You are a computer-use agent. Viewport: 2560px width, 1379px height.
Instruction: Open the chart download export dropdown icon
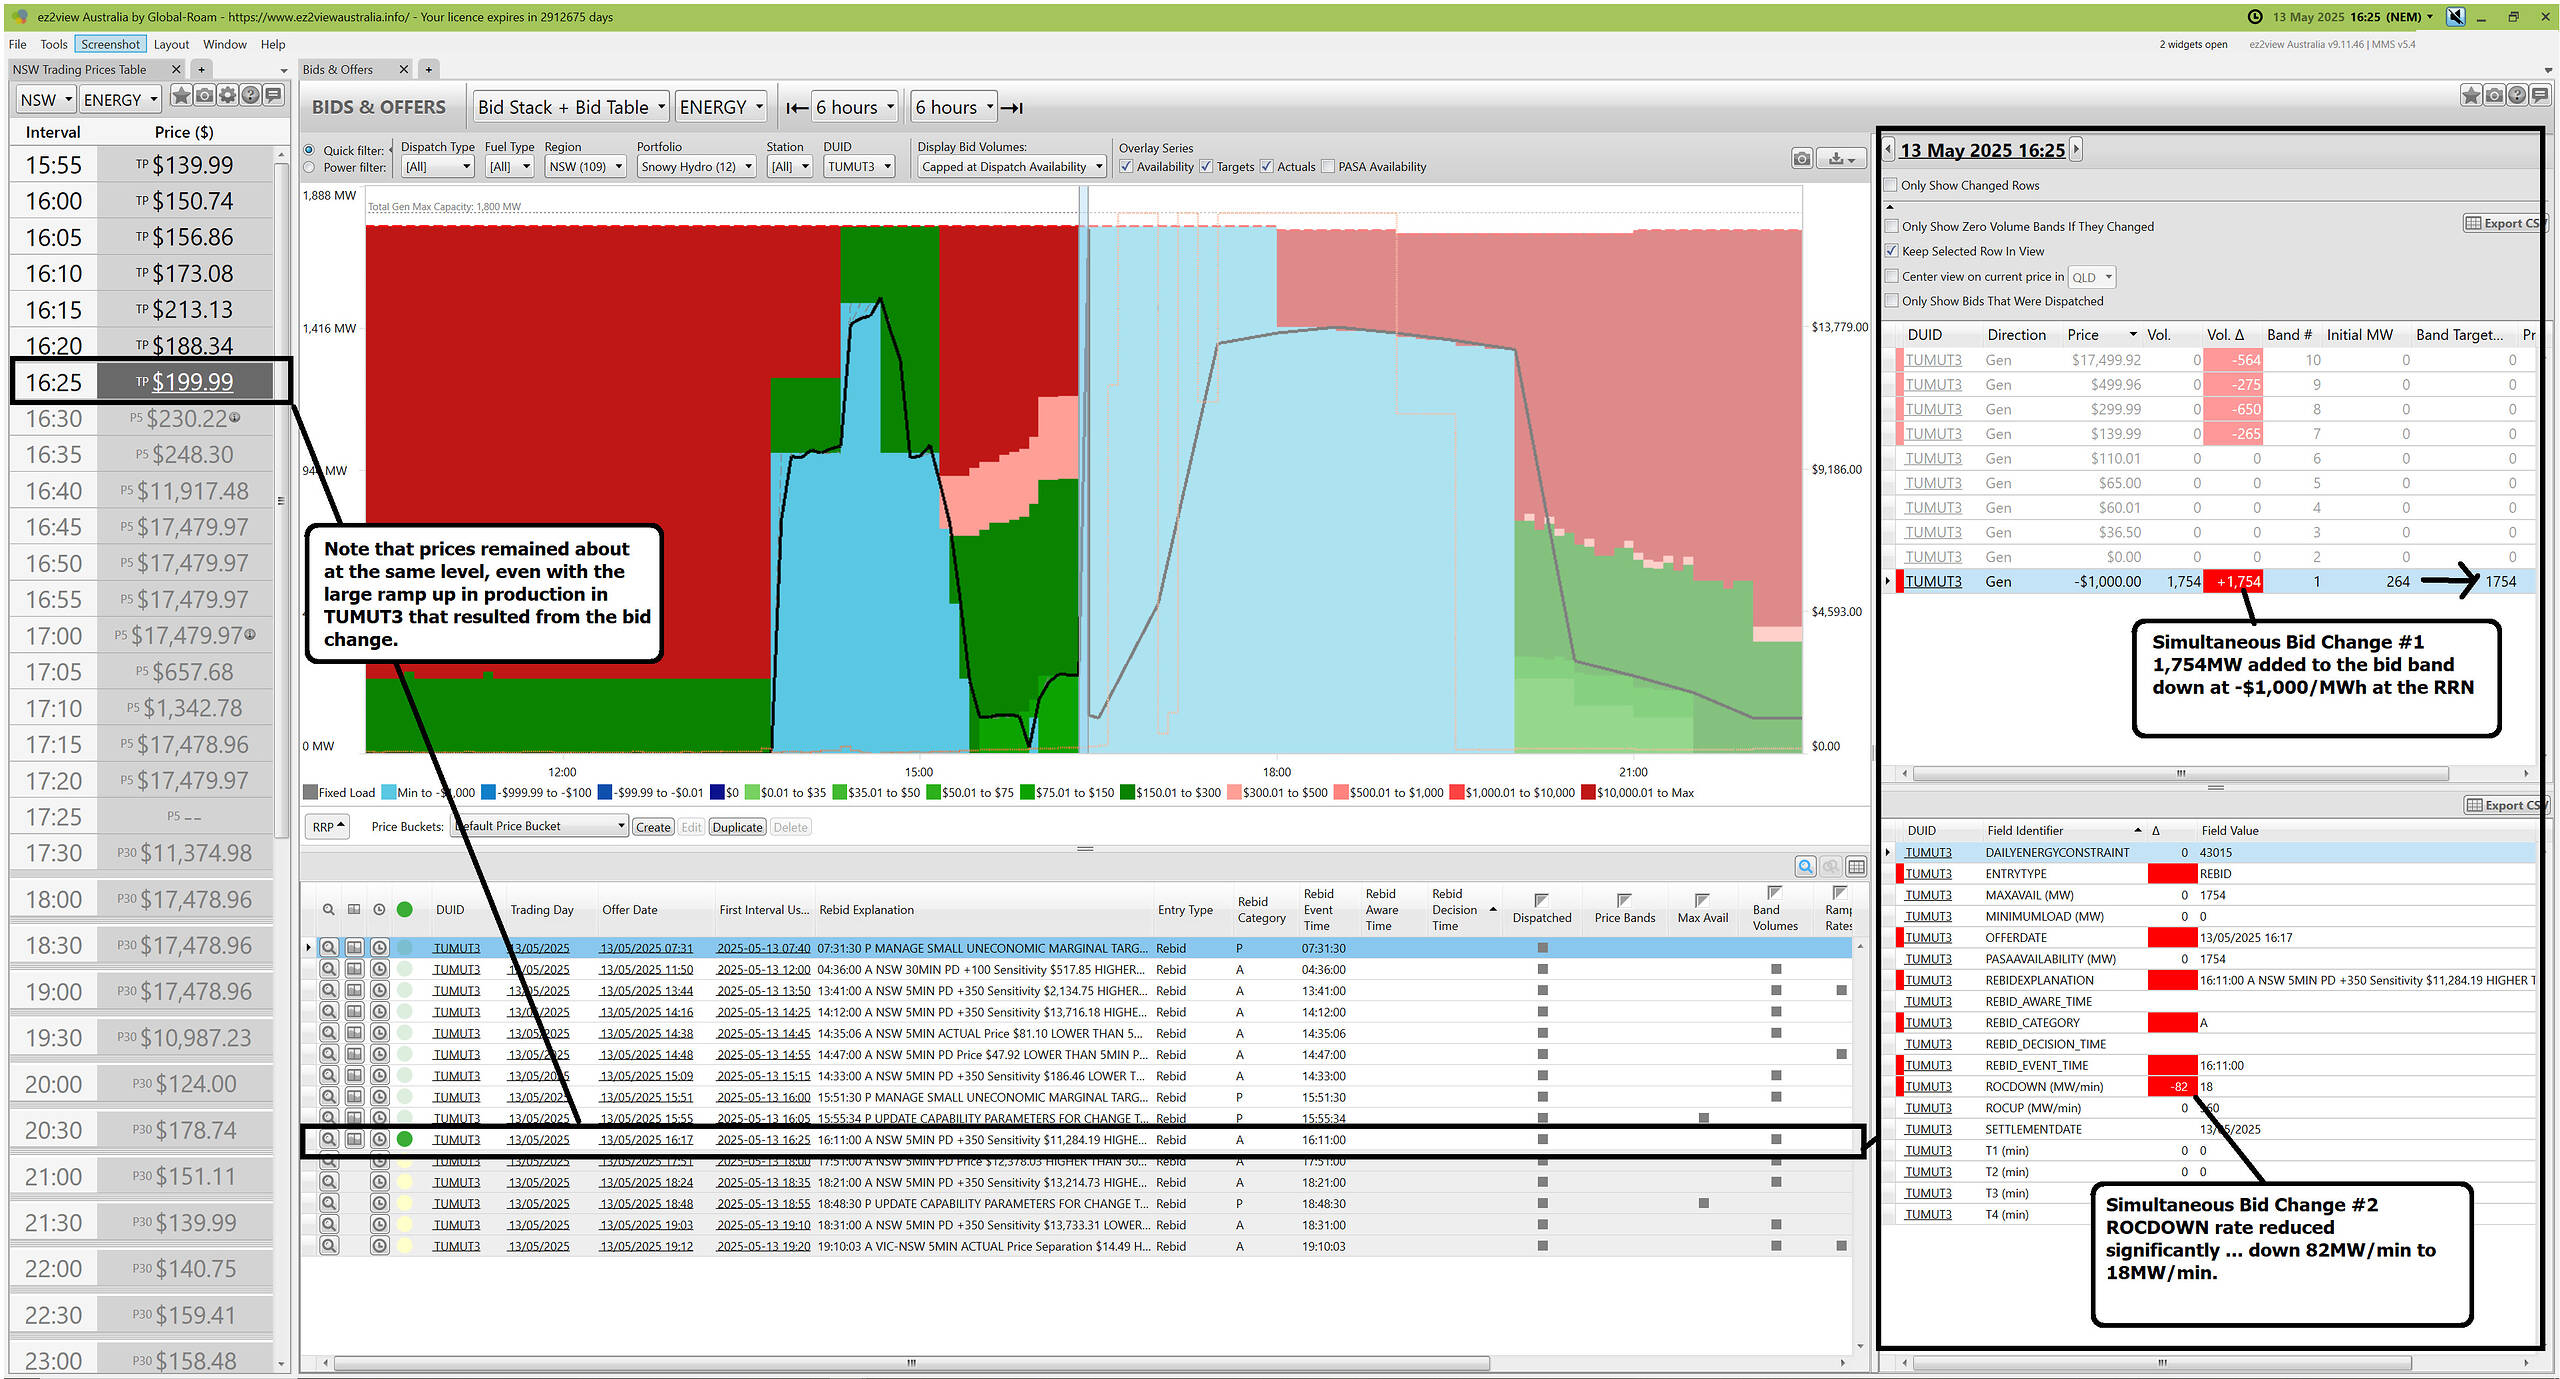(x=1841, y=158)
